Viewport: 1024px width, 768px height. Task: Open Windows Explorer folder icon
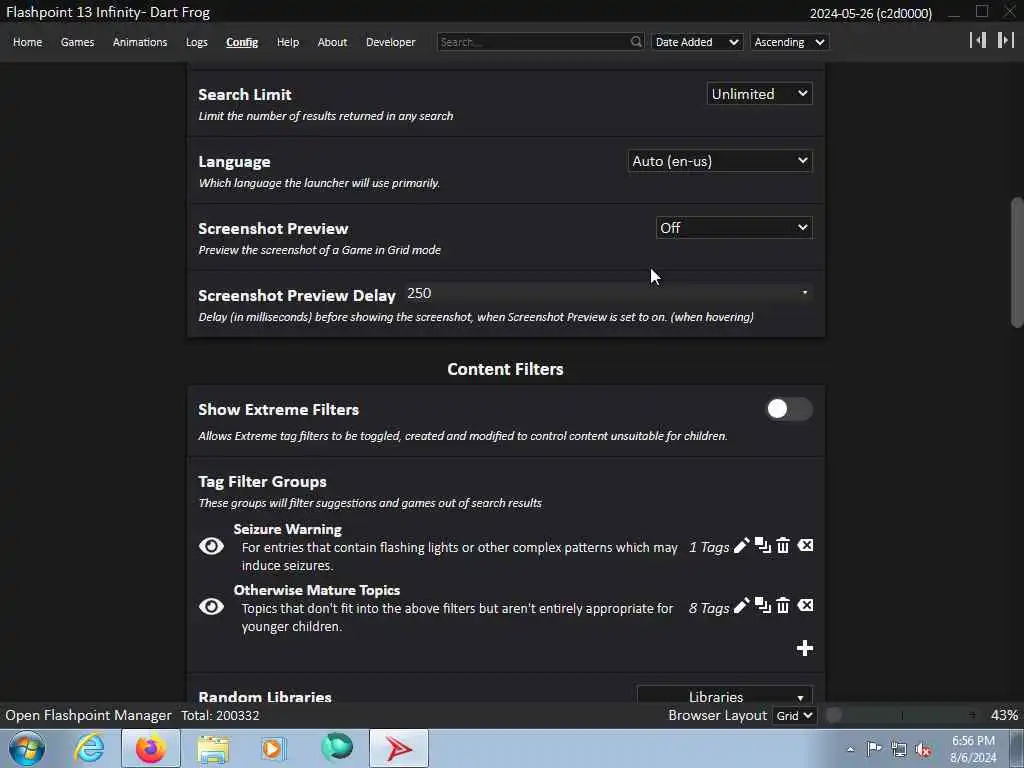[x=213, y=750]
